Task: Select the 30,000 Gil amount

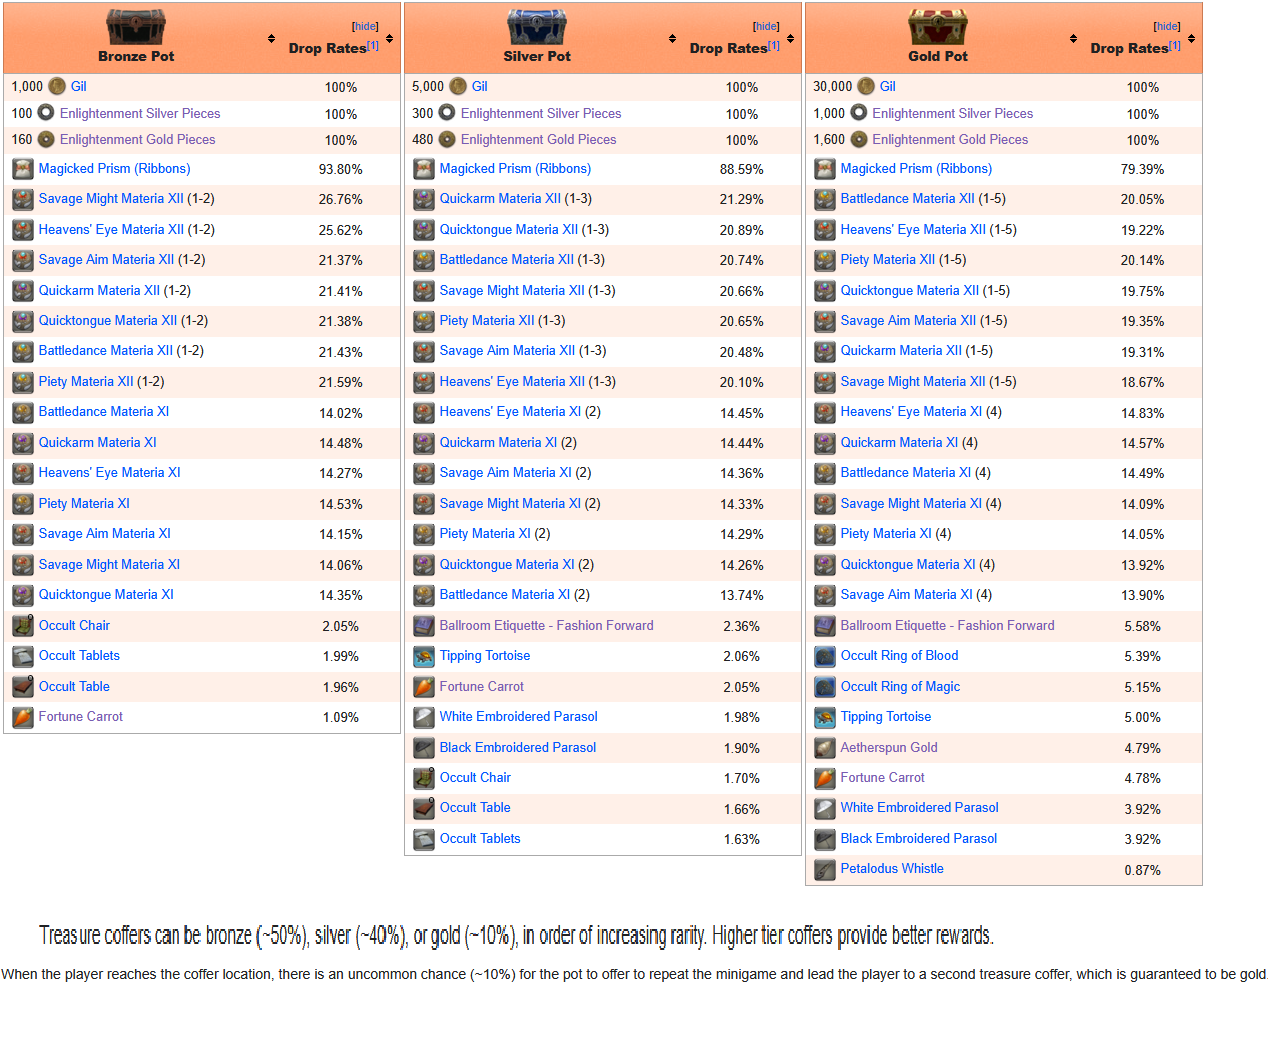Action: point(833,87)
